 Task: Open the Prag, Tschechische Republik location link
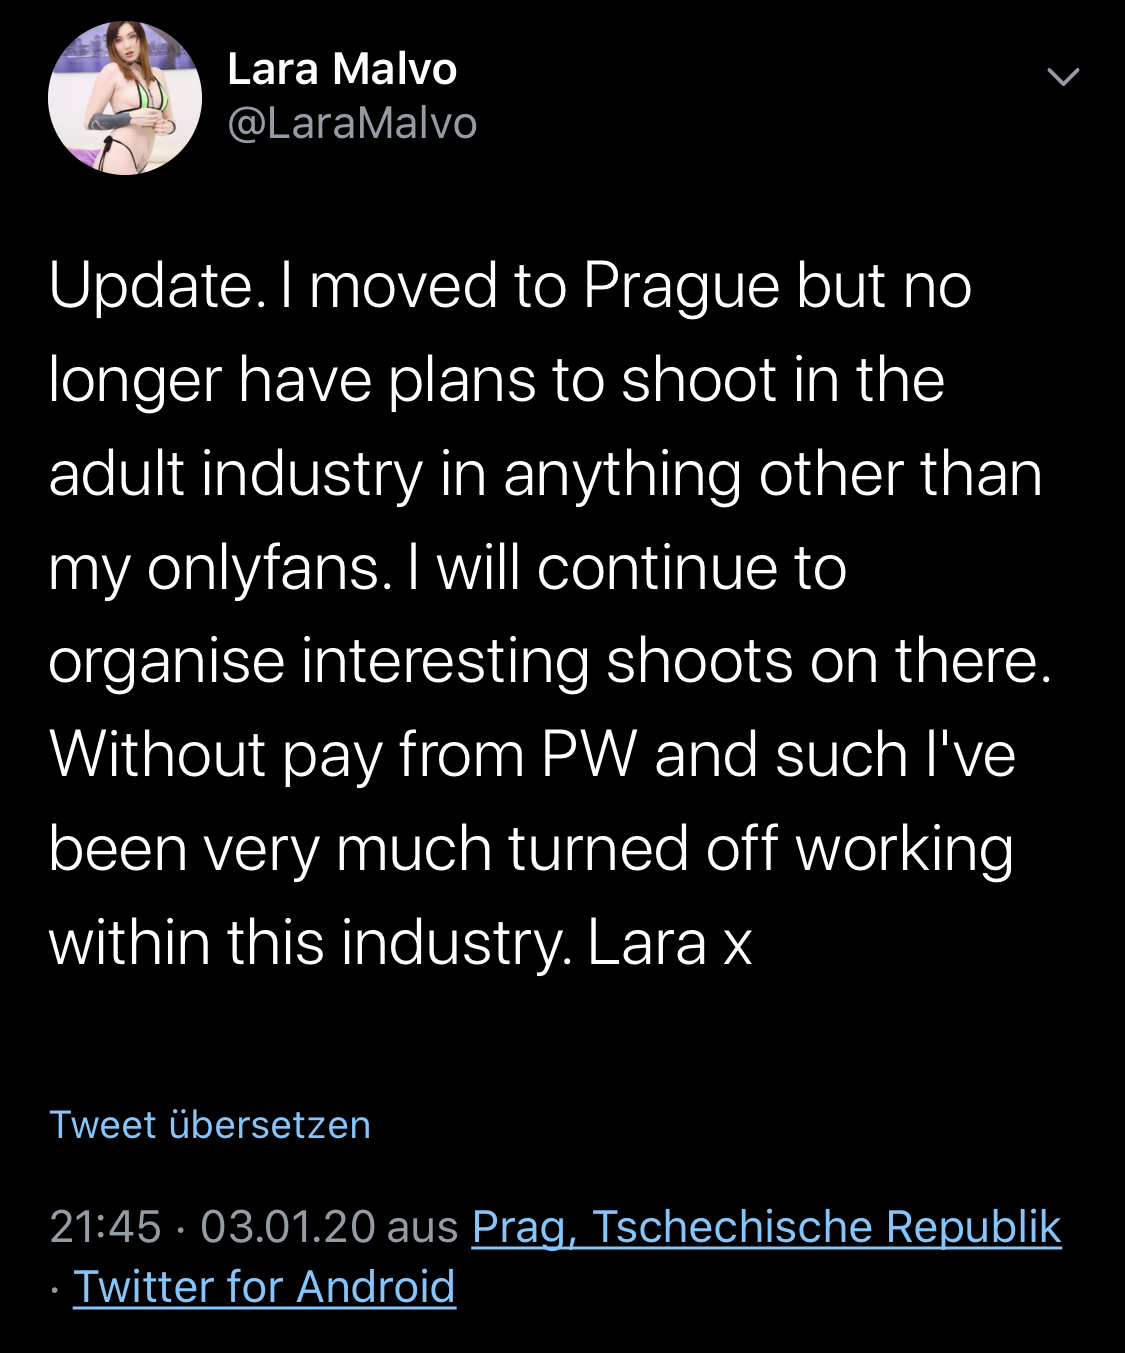coord(766,1226)
